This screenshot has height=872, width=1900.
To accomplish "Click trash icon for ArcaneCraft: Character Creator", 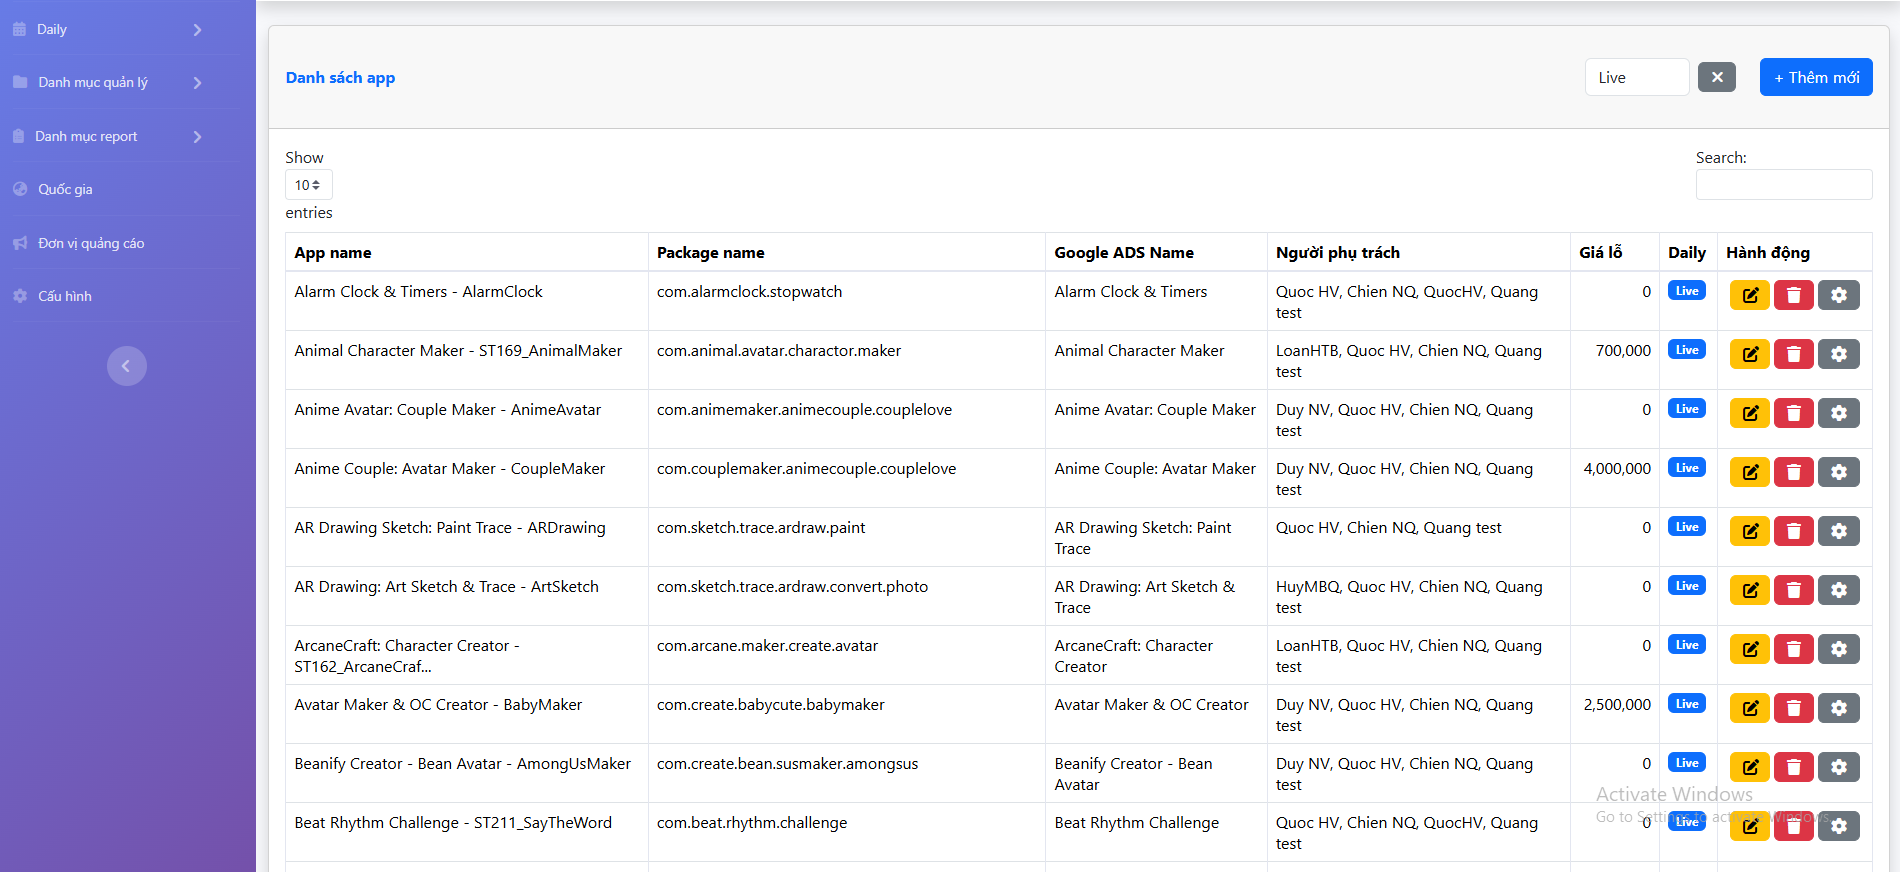I will tap(1793, 649).
